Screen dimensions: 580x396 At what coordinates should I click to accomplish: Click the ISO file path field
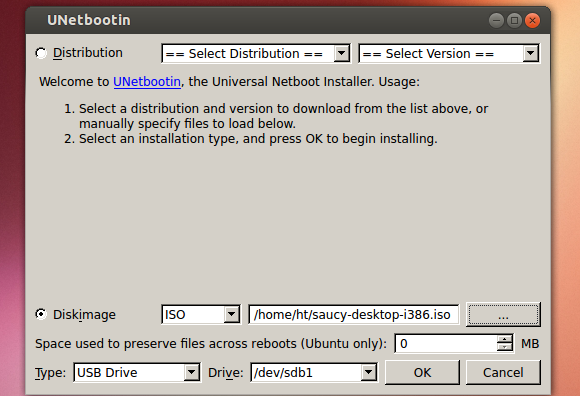(354, 315)
